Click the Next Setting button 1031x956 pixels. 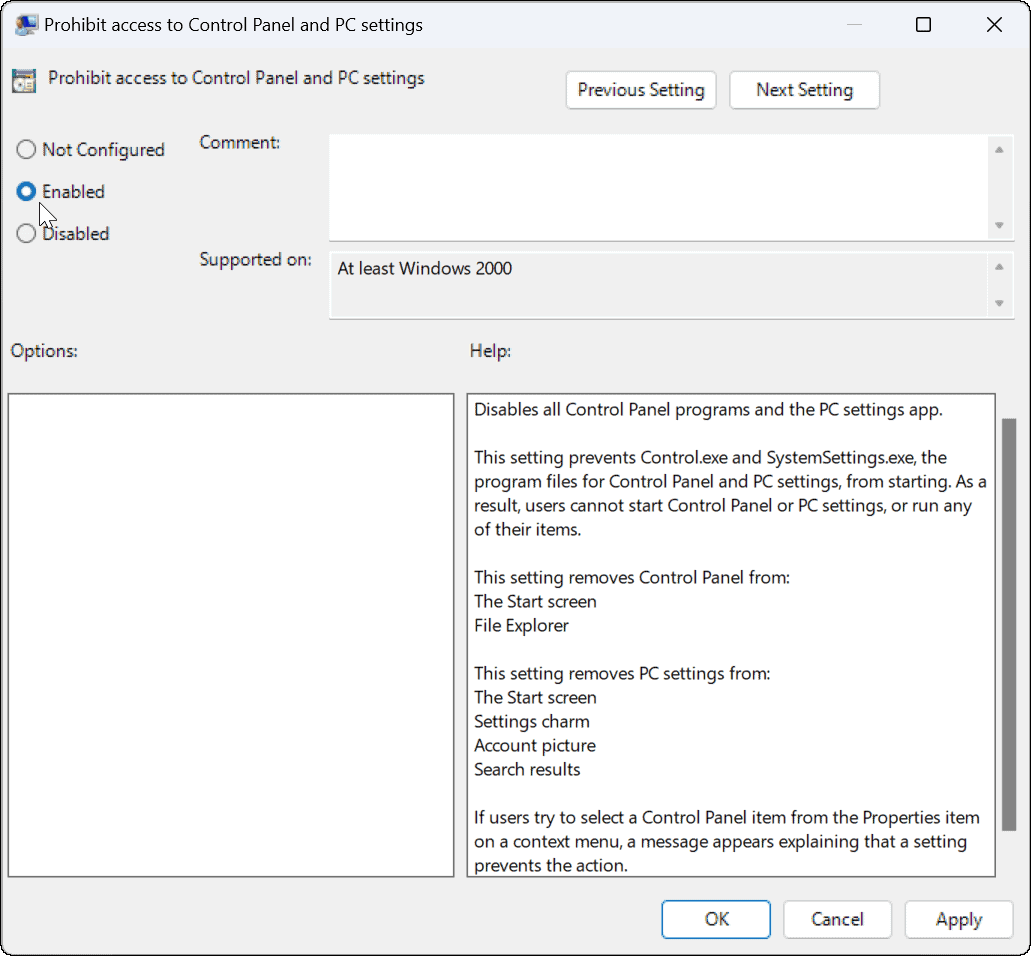pyautogui.click(x=804, y=90)
